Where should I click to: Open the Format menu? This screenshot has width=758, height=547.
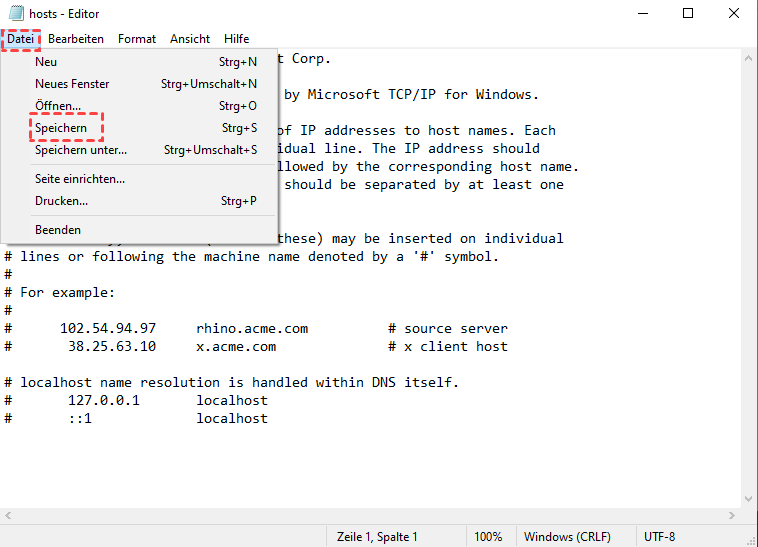[x=137, y=39]
